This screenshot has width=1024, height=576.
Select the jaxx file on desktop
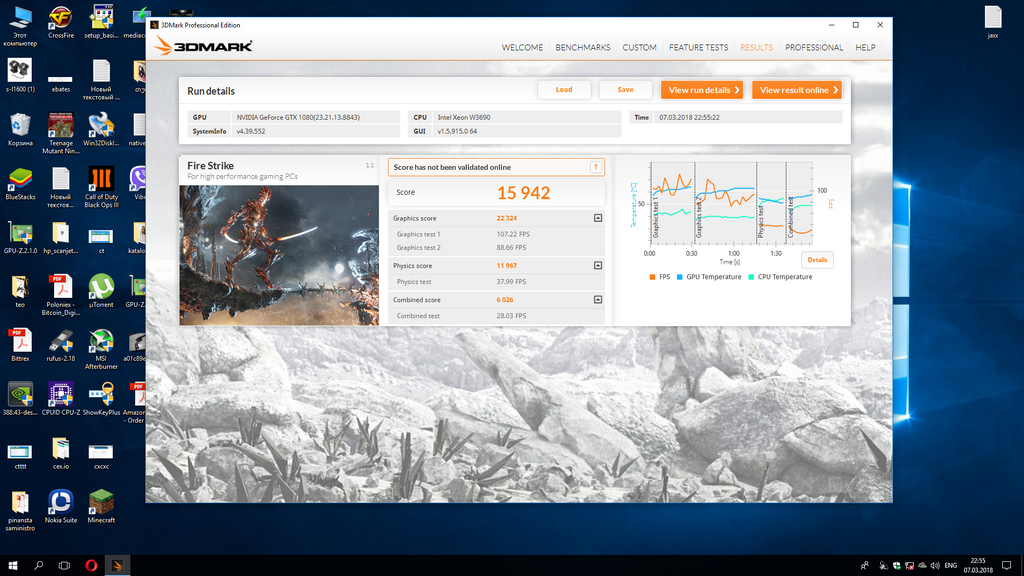(x=993, y=22)
